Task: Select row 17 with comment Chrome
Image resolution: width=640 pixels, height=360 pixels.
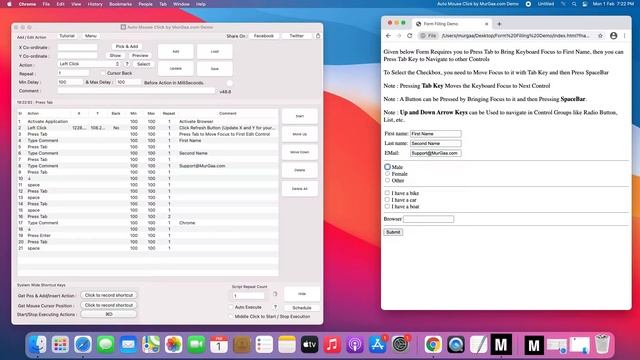Action: point(148,223)
